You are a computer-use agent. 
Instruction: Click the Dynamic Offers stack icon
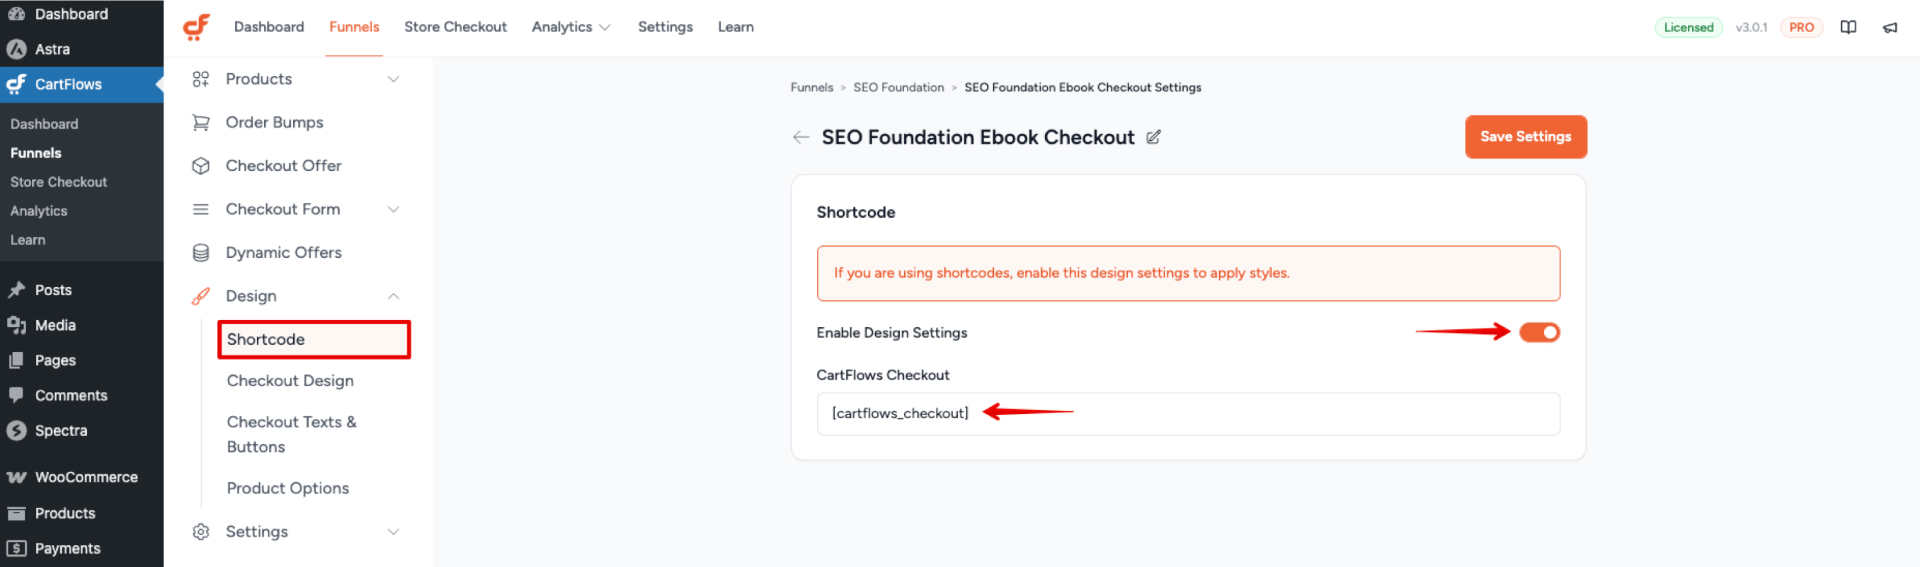coord(201,253)
